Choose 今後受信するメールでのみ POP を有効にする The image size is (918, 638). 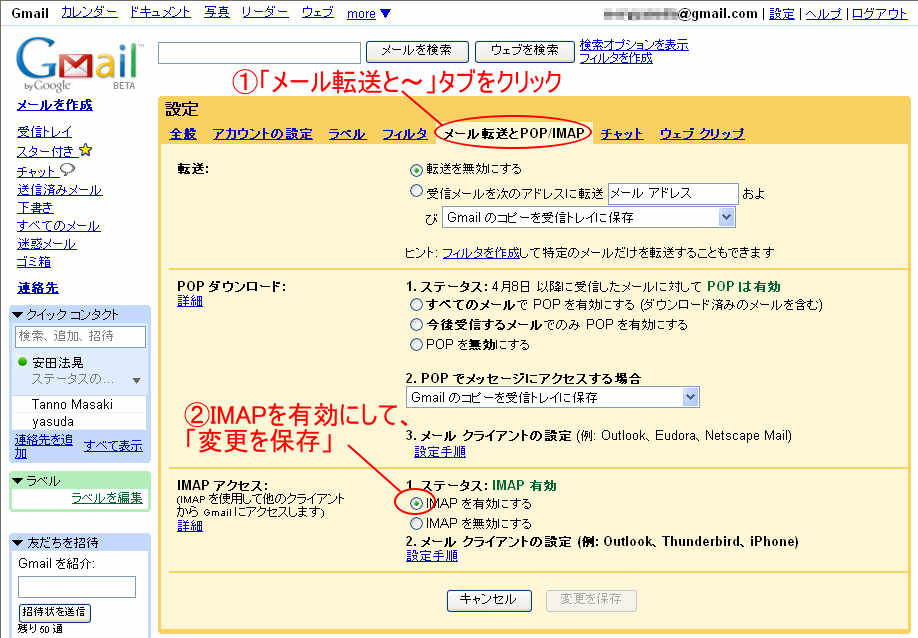point(416,324)
